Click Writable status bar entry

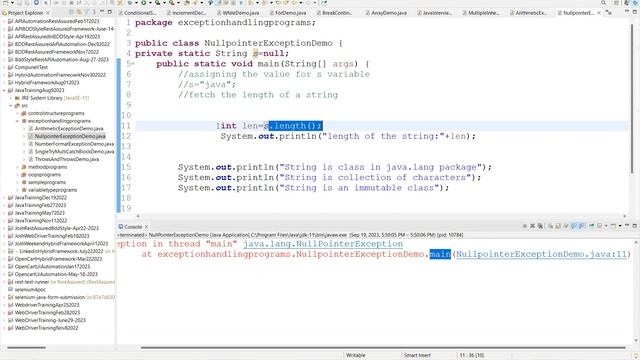pos(356,355)
